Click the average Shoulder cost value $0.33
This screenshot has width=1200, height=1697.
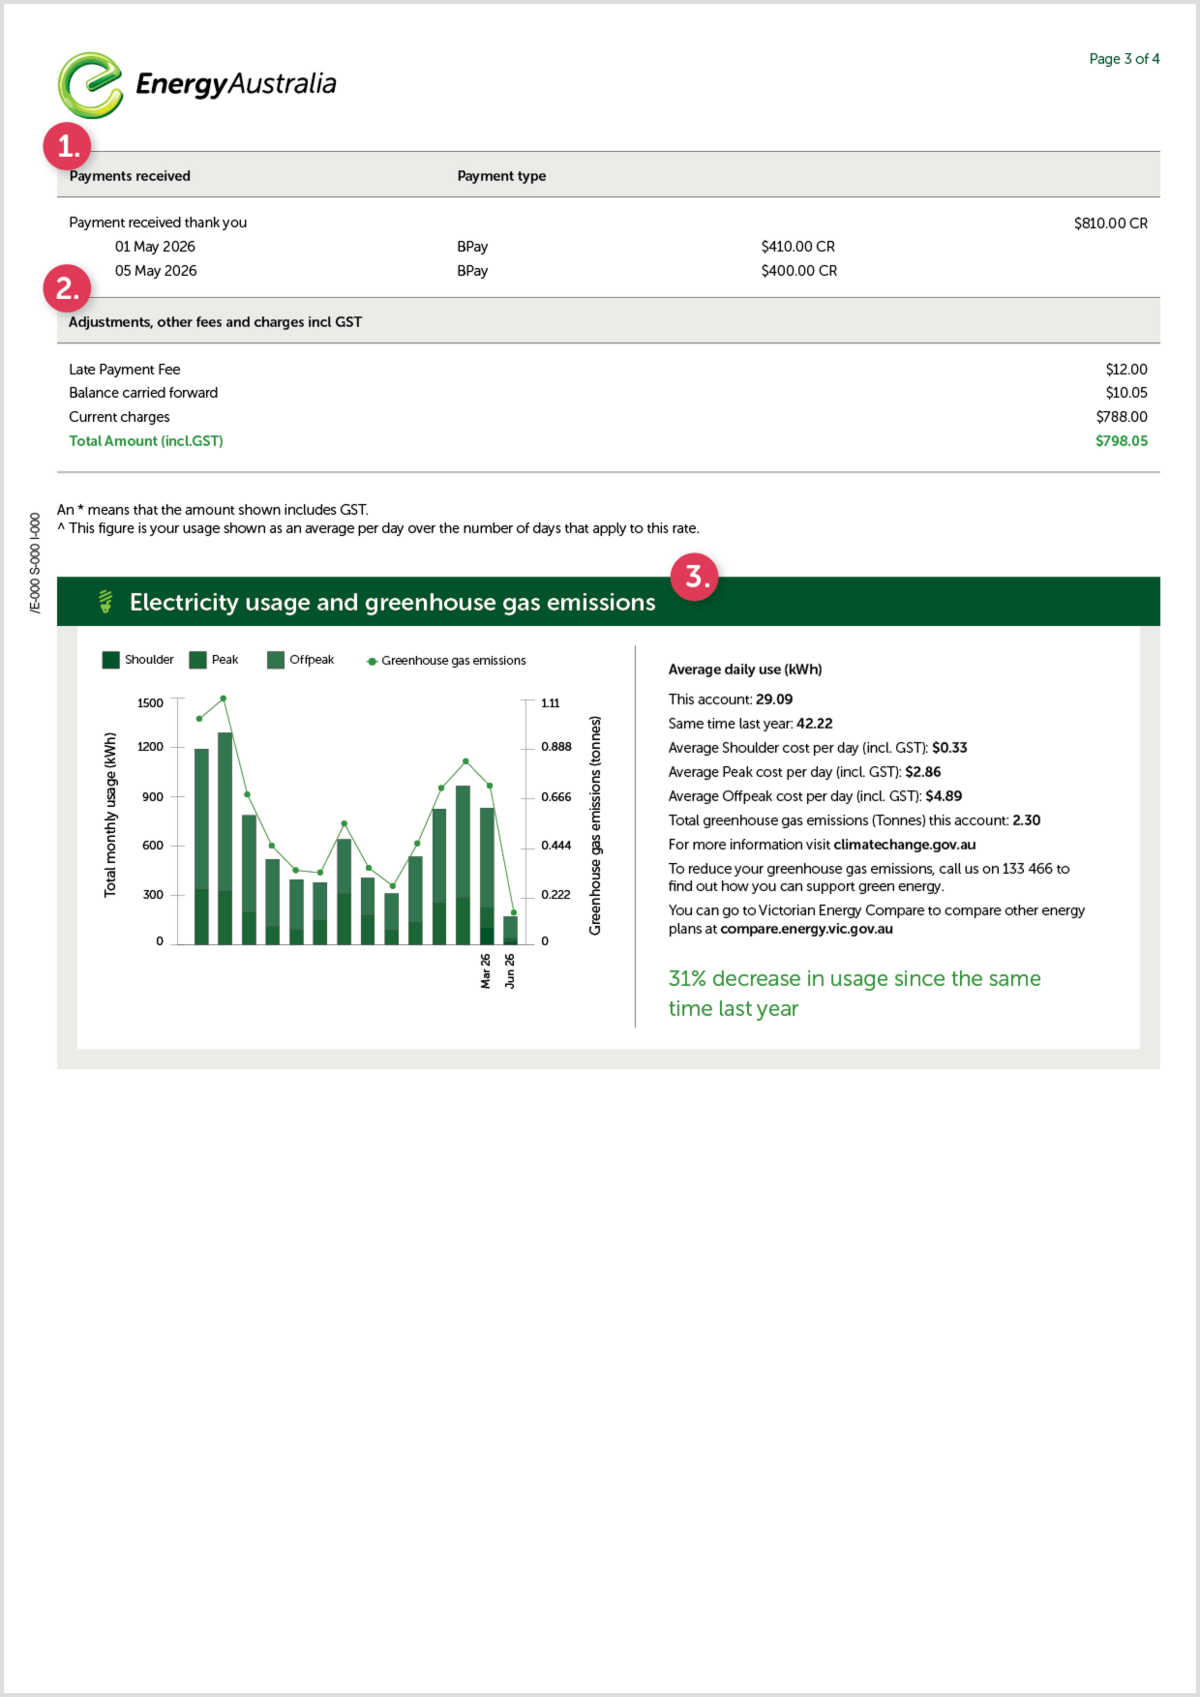pos(950,748)
